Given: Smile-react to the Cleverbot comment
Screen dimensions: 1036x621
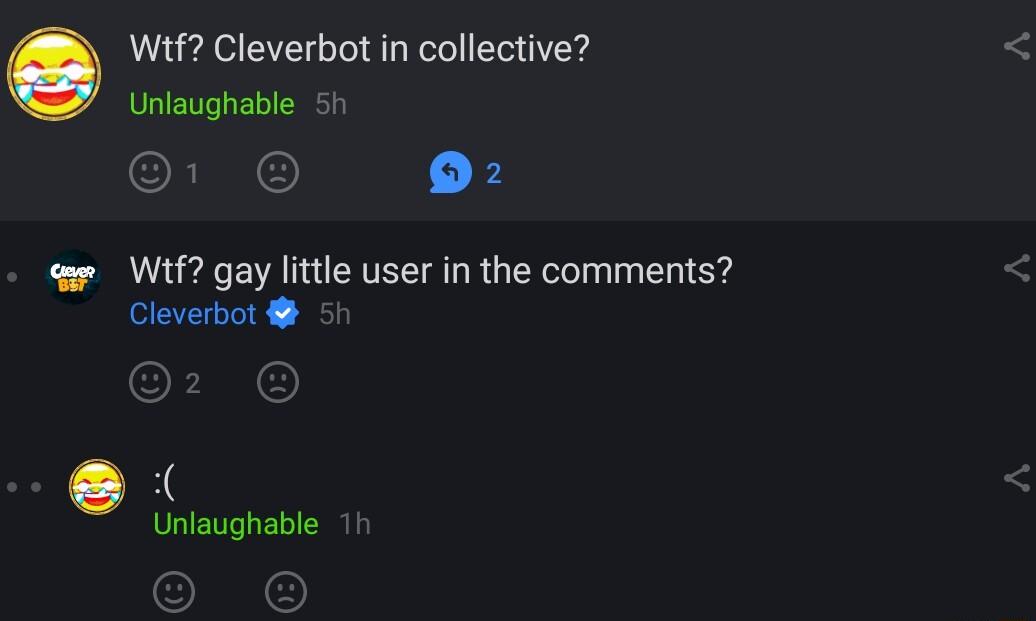Looking at the screenshot, I should (149, 381).
